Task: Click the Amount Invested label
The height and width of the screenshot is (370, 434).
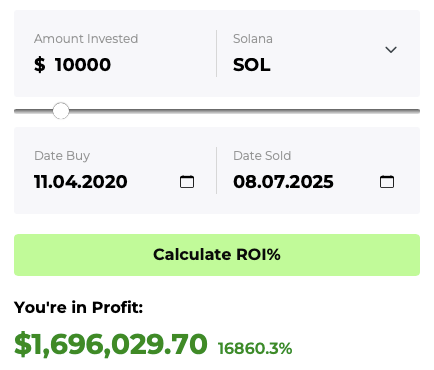Action: click(x=86, y=39)
